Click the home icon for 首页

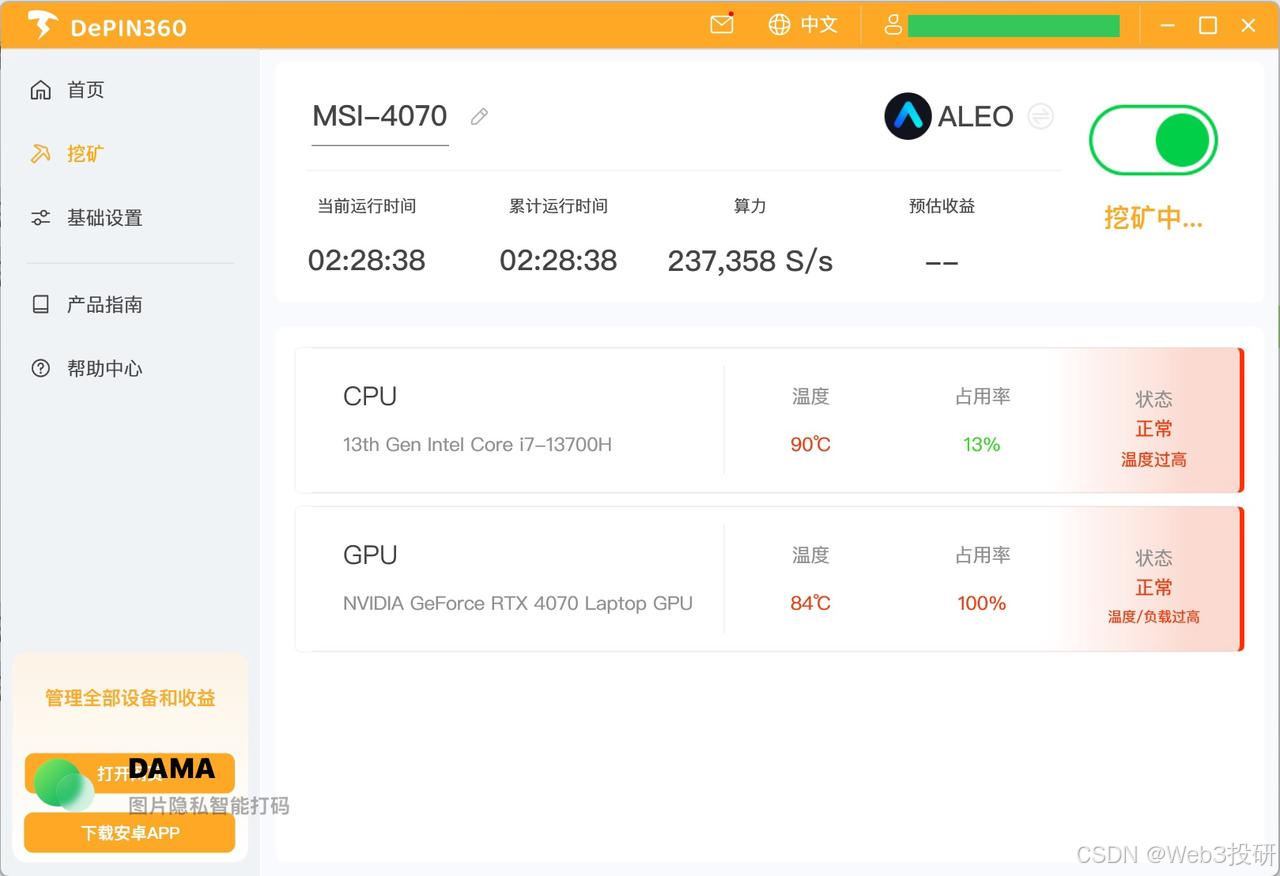[x=41, y=90]
